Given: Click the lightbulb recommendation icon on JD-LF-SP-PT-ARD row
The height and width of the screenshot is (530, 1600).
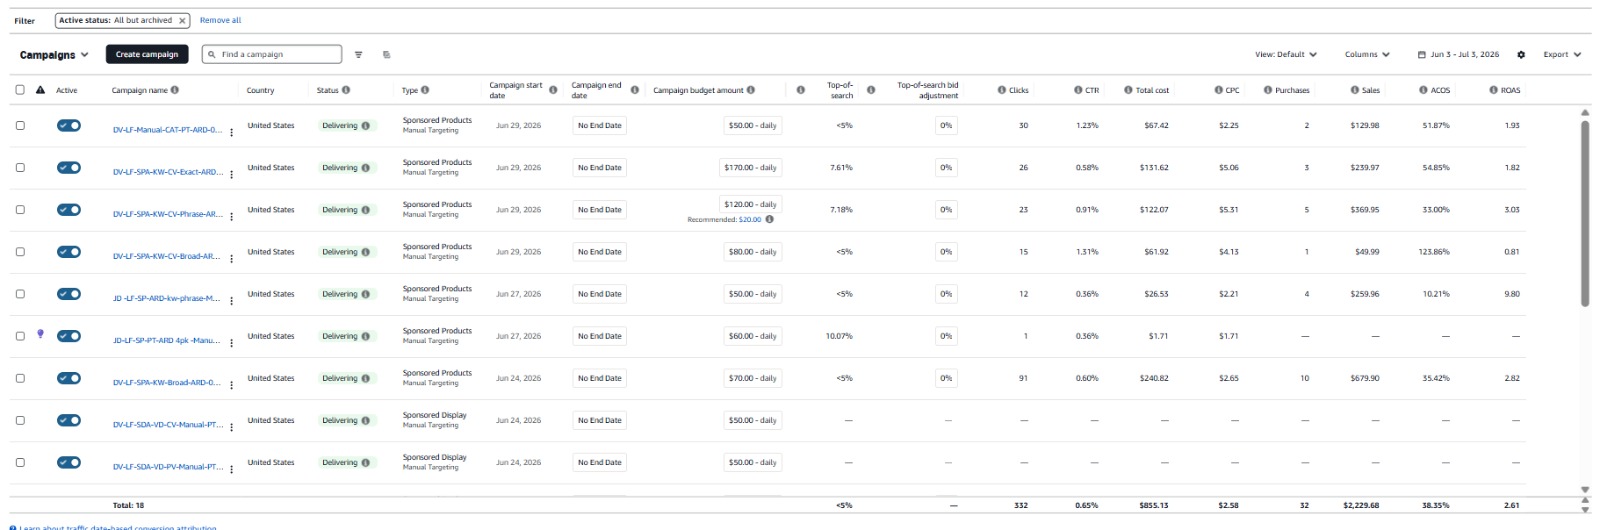Looking at the screenshot, I should point(40,334).
